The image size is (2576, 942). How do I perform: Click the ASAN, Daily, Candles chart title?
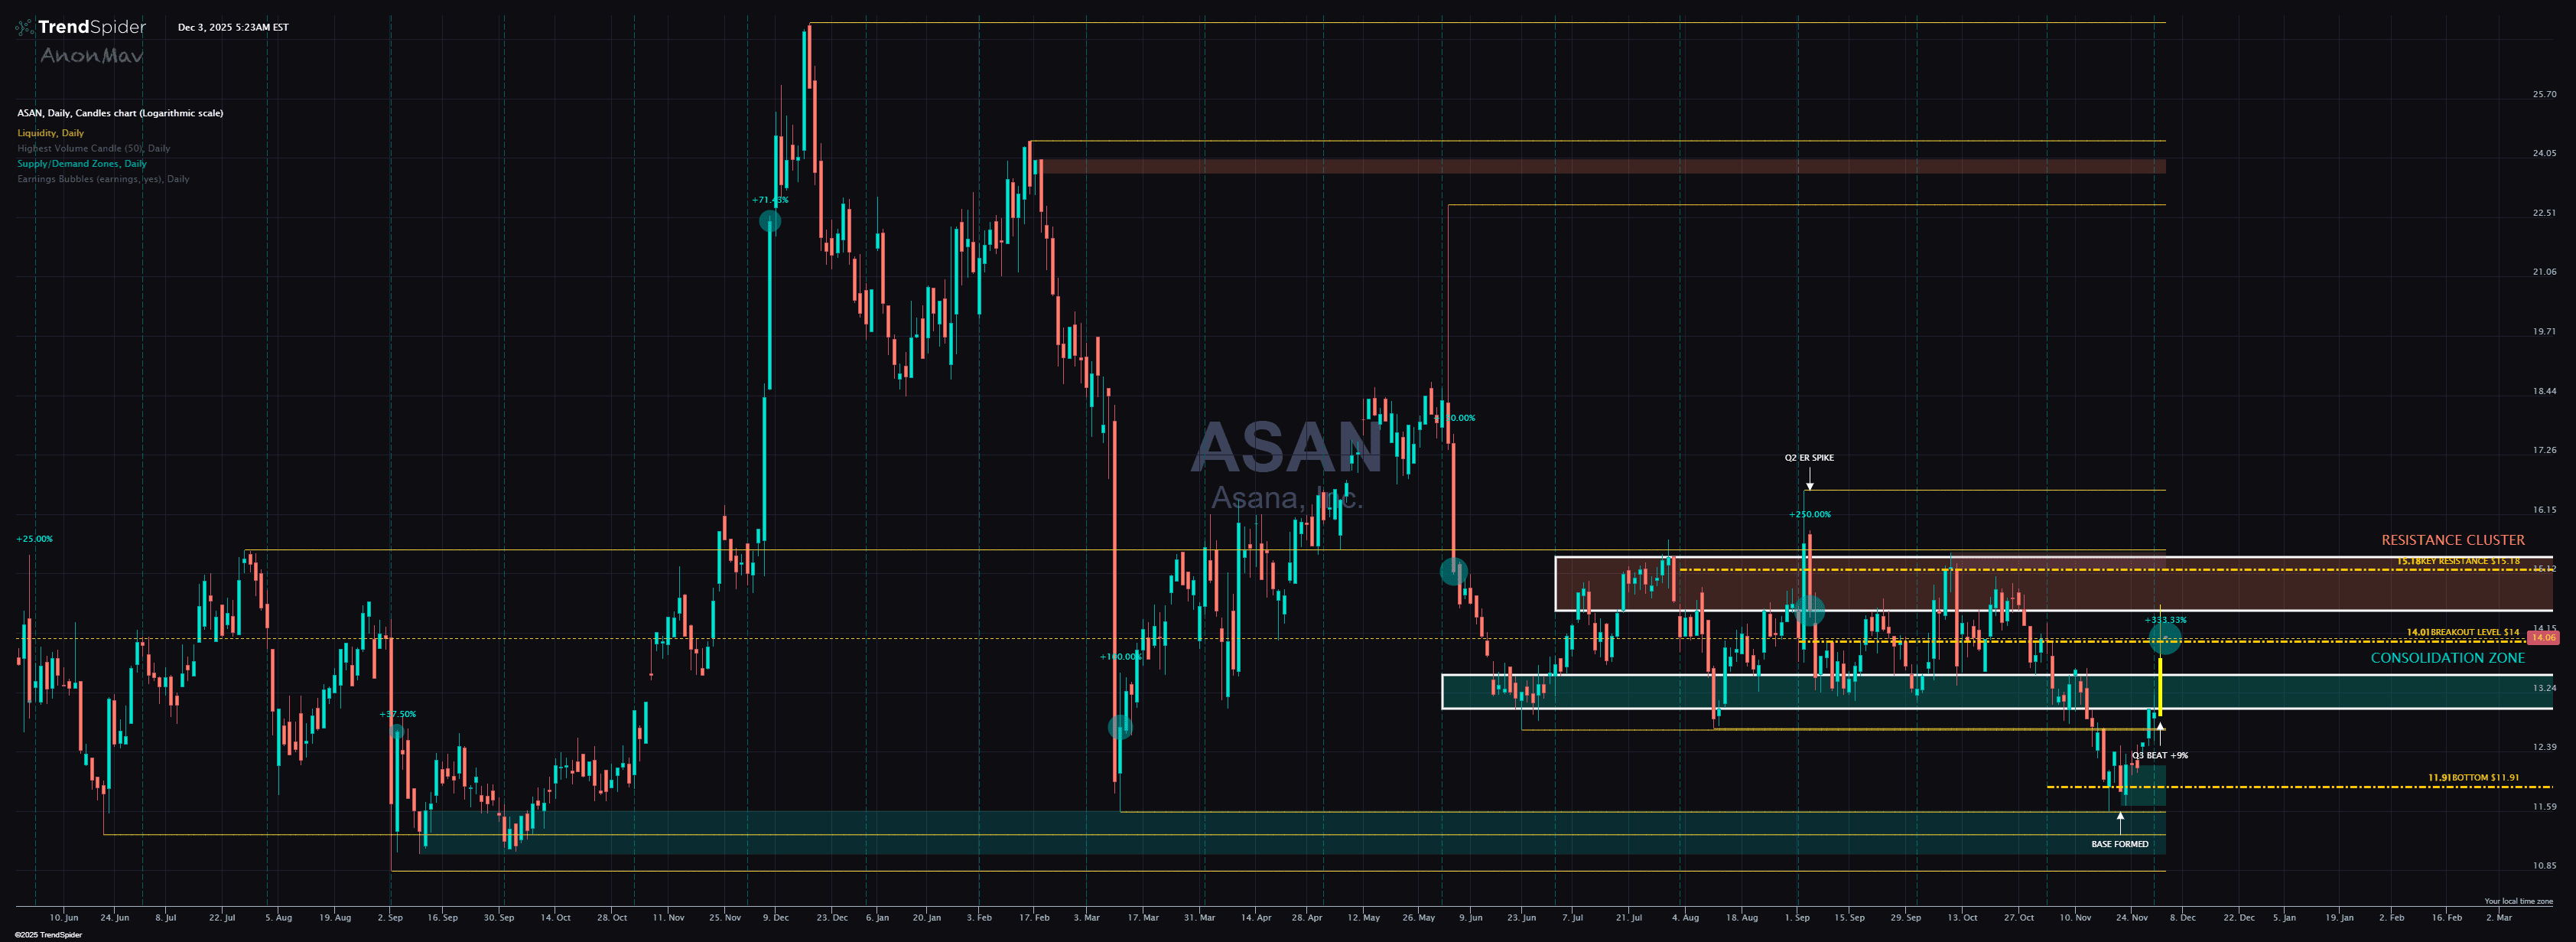tap(120, 113)
